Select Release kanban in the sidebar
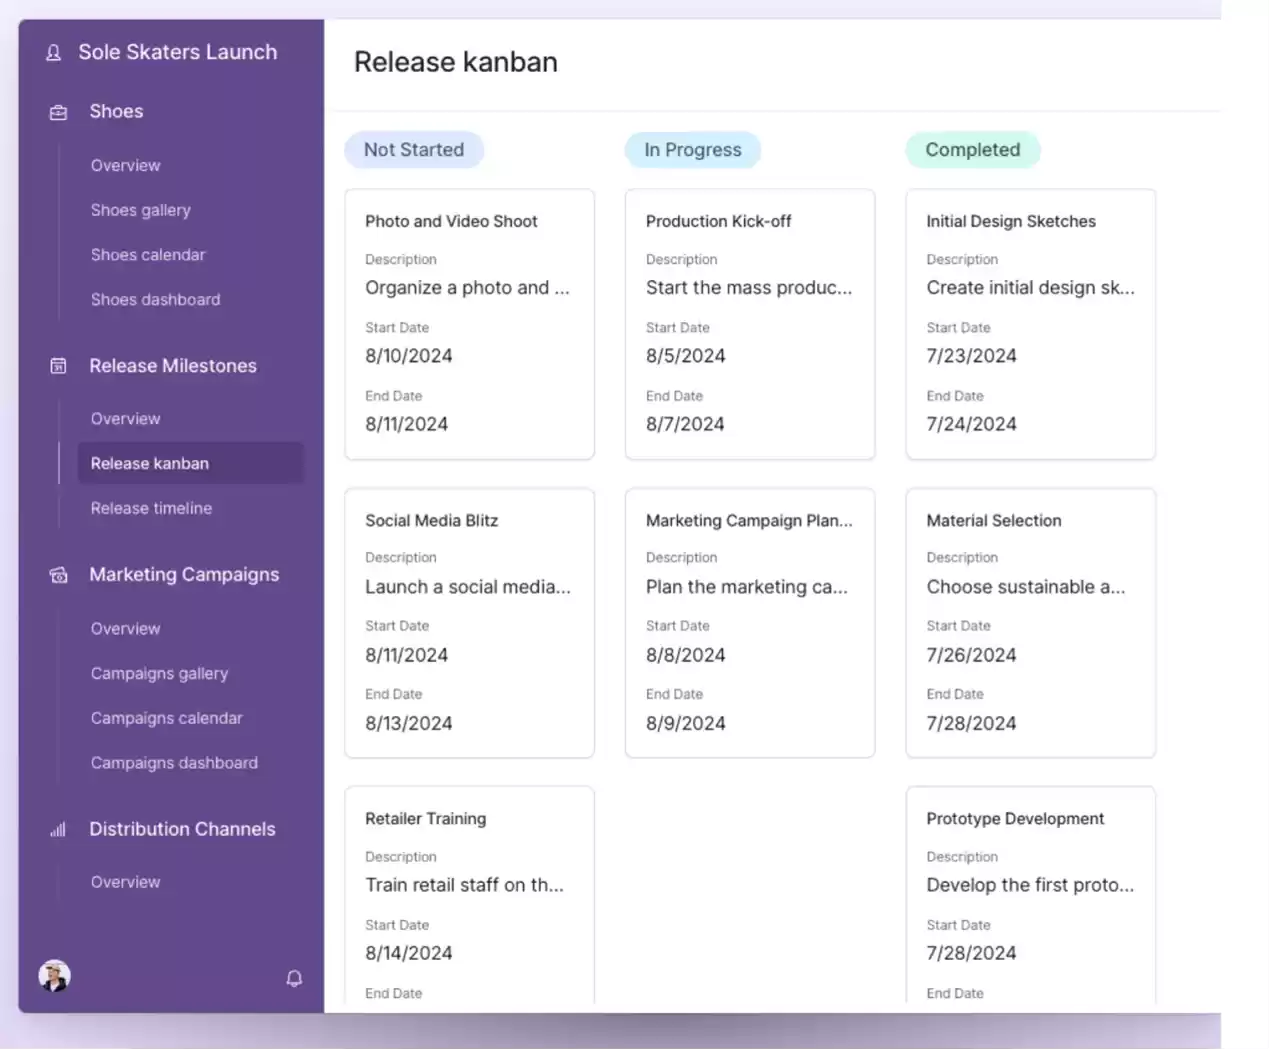 pyautogui.click(x=150, y=464)
